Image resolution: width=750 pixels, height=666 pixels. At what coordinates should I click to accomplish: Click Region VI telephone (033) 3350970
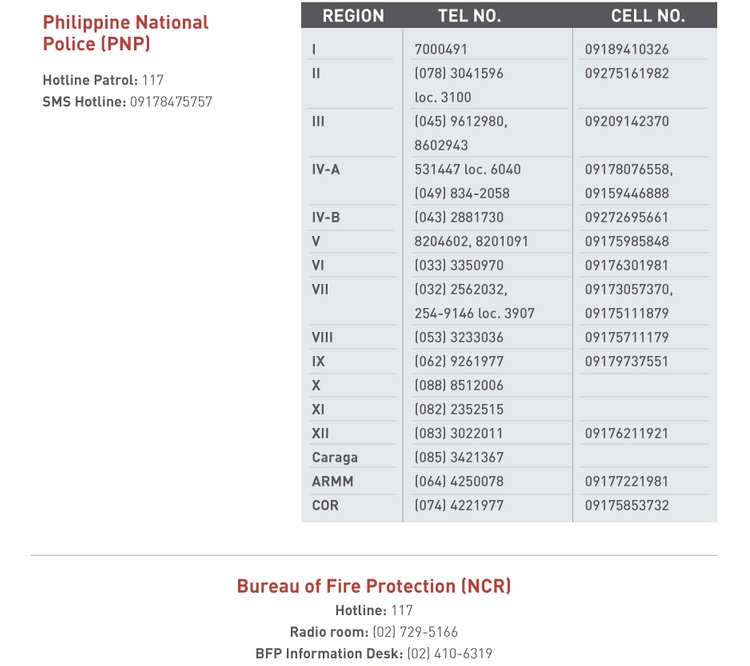point(459,265)
